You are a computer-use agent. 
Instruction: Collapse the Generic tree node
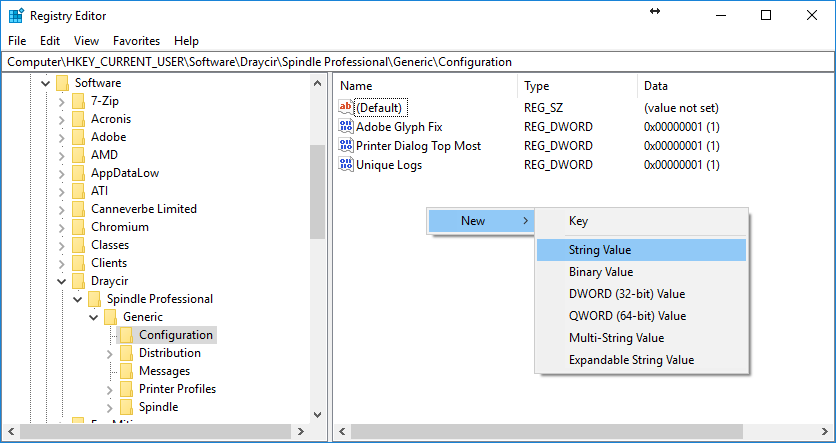(x=94, y=318)
